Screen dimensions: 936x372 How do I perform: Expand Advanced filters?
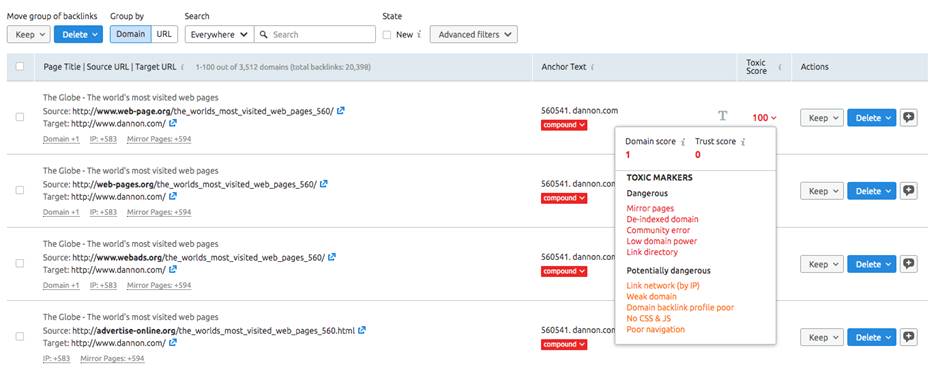click(473, 35)
